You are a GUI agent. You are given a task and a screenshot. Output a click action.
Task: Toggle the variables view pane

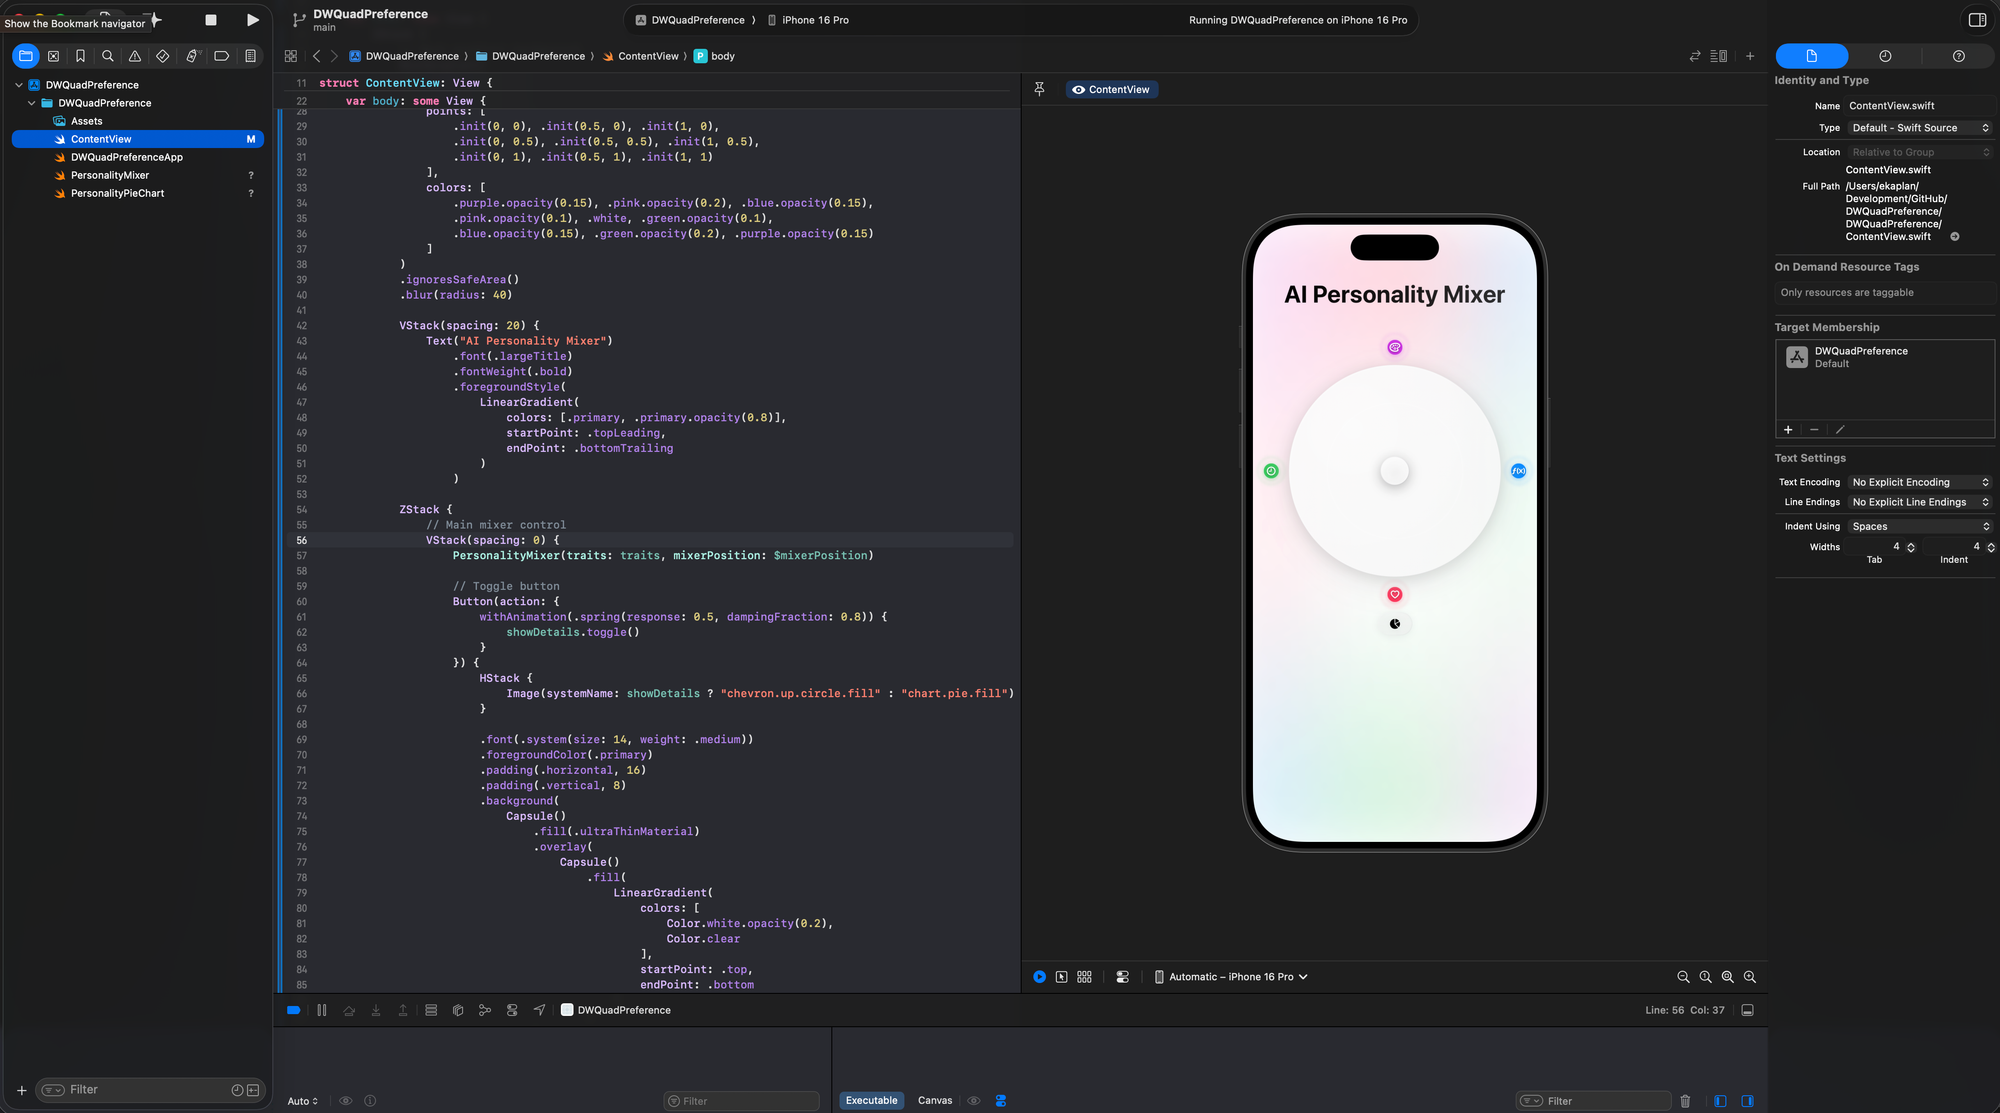1720,1101
